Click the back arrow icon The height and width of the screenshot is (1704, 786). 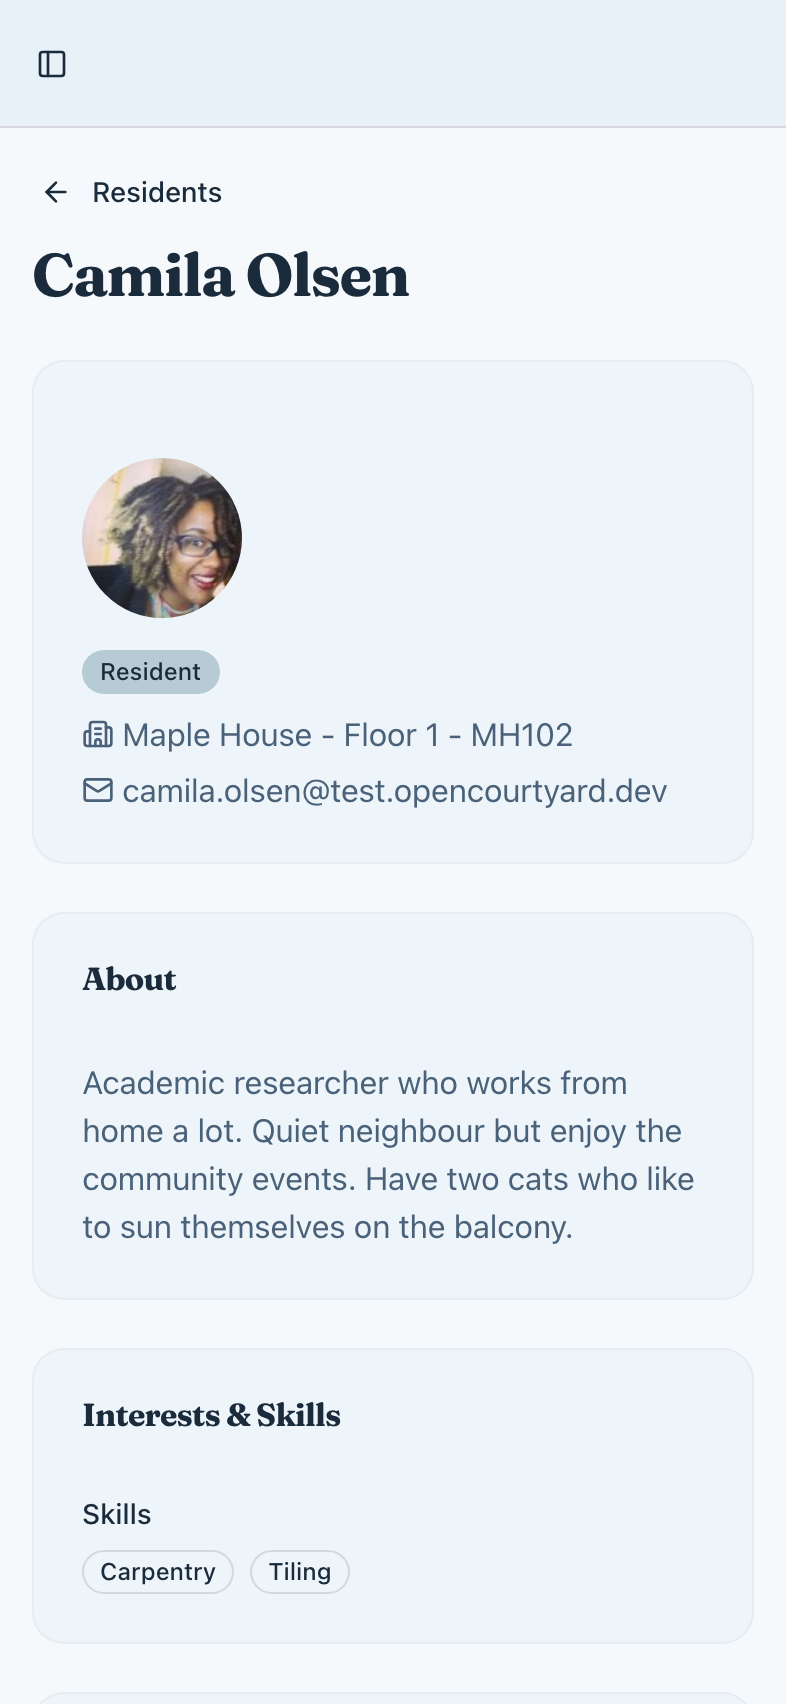(56, 192)
